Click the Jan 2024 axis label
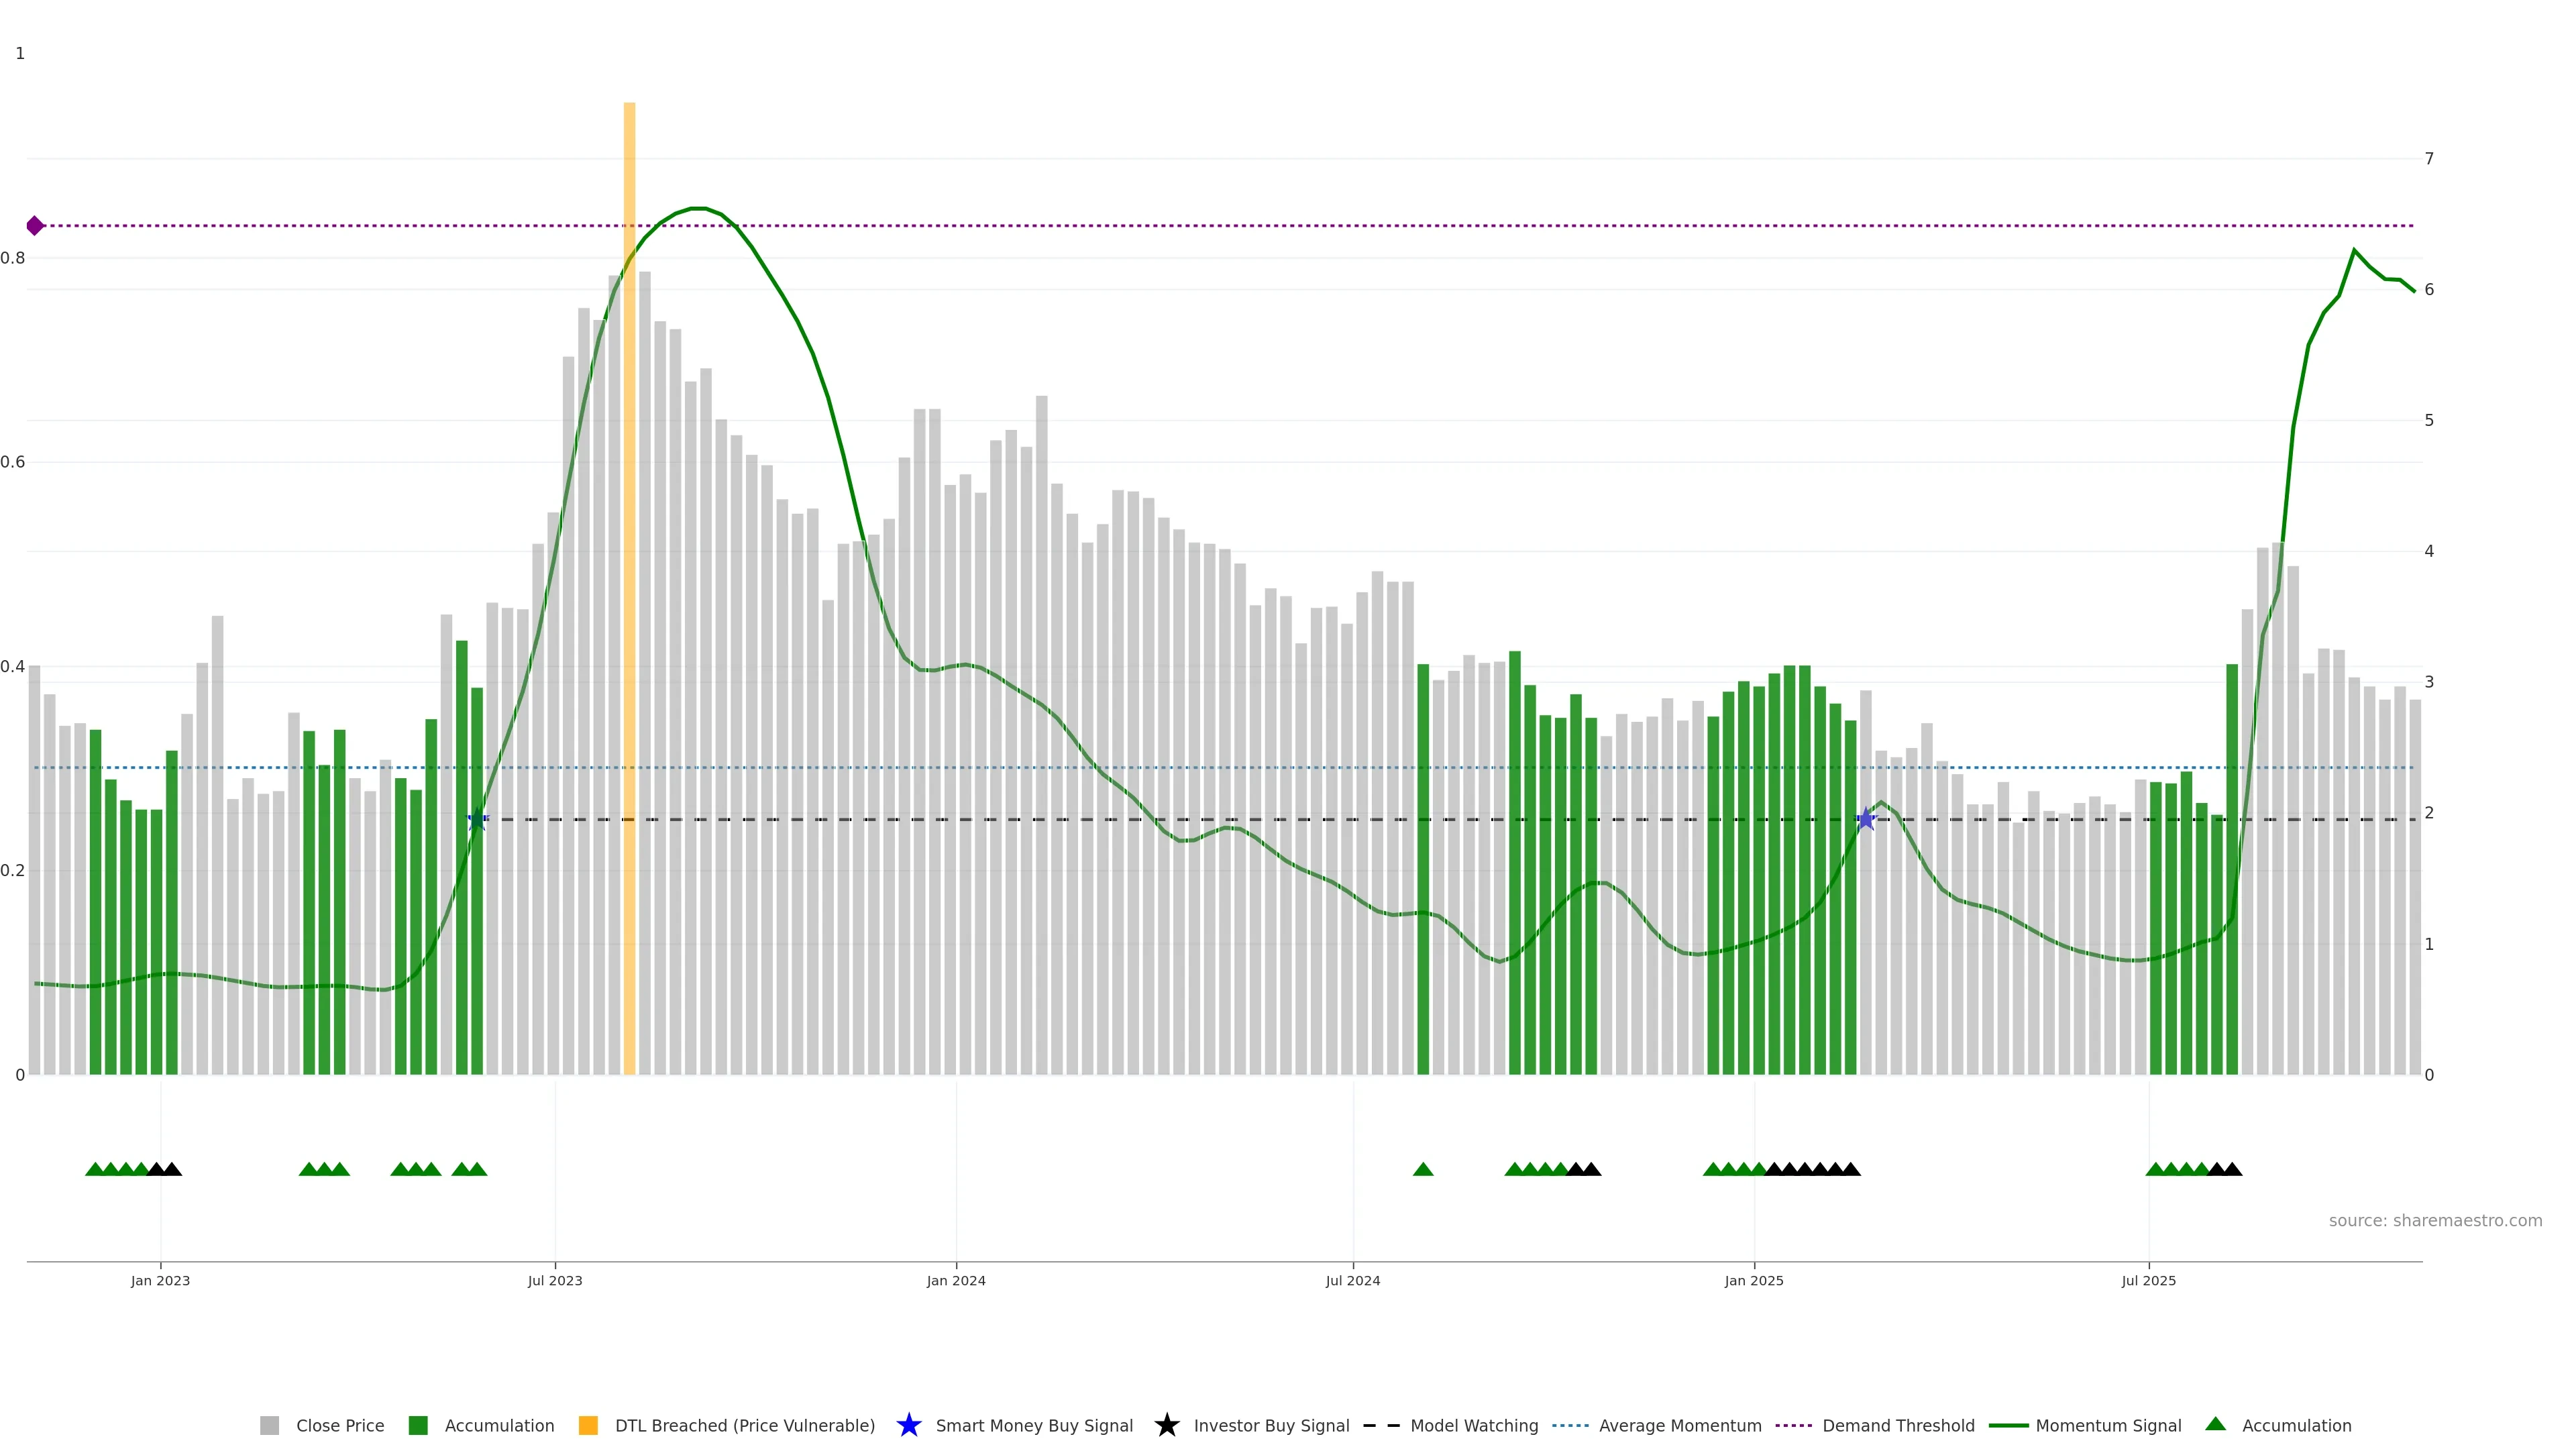Screen dimensions: 2576x1449 click(x=956, y=1280)
